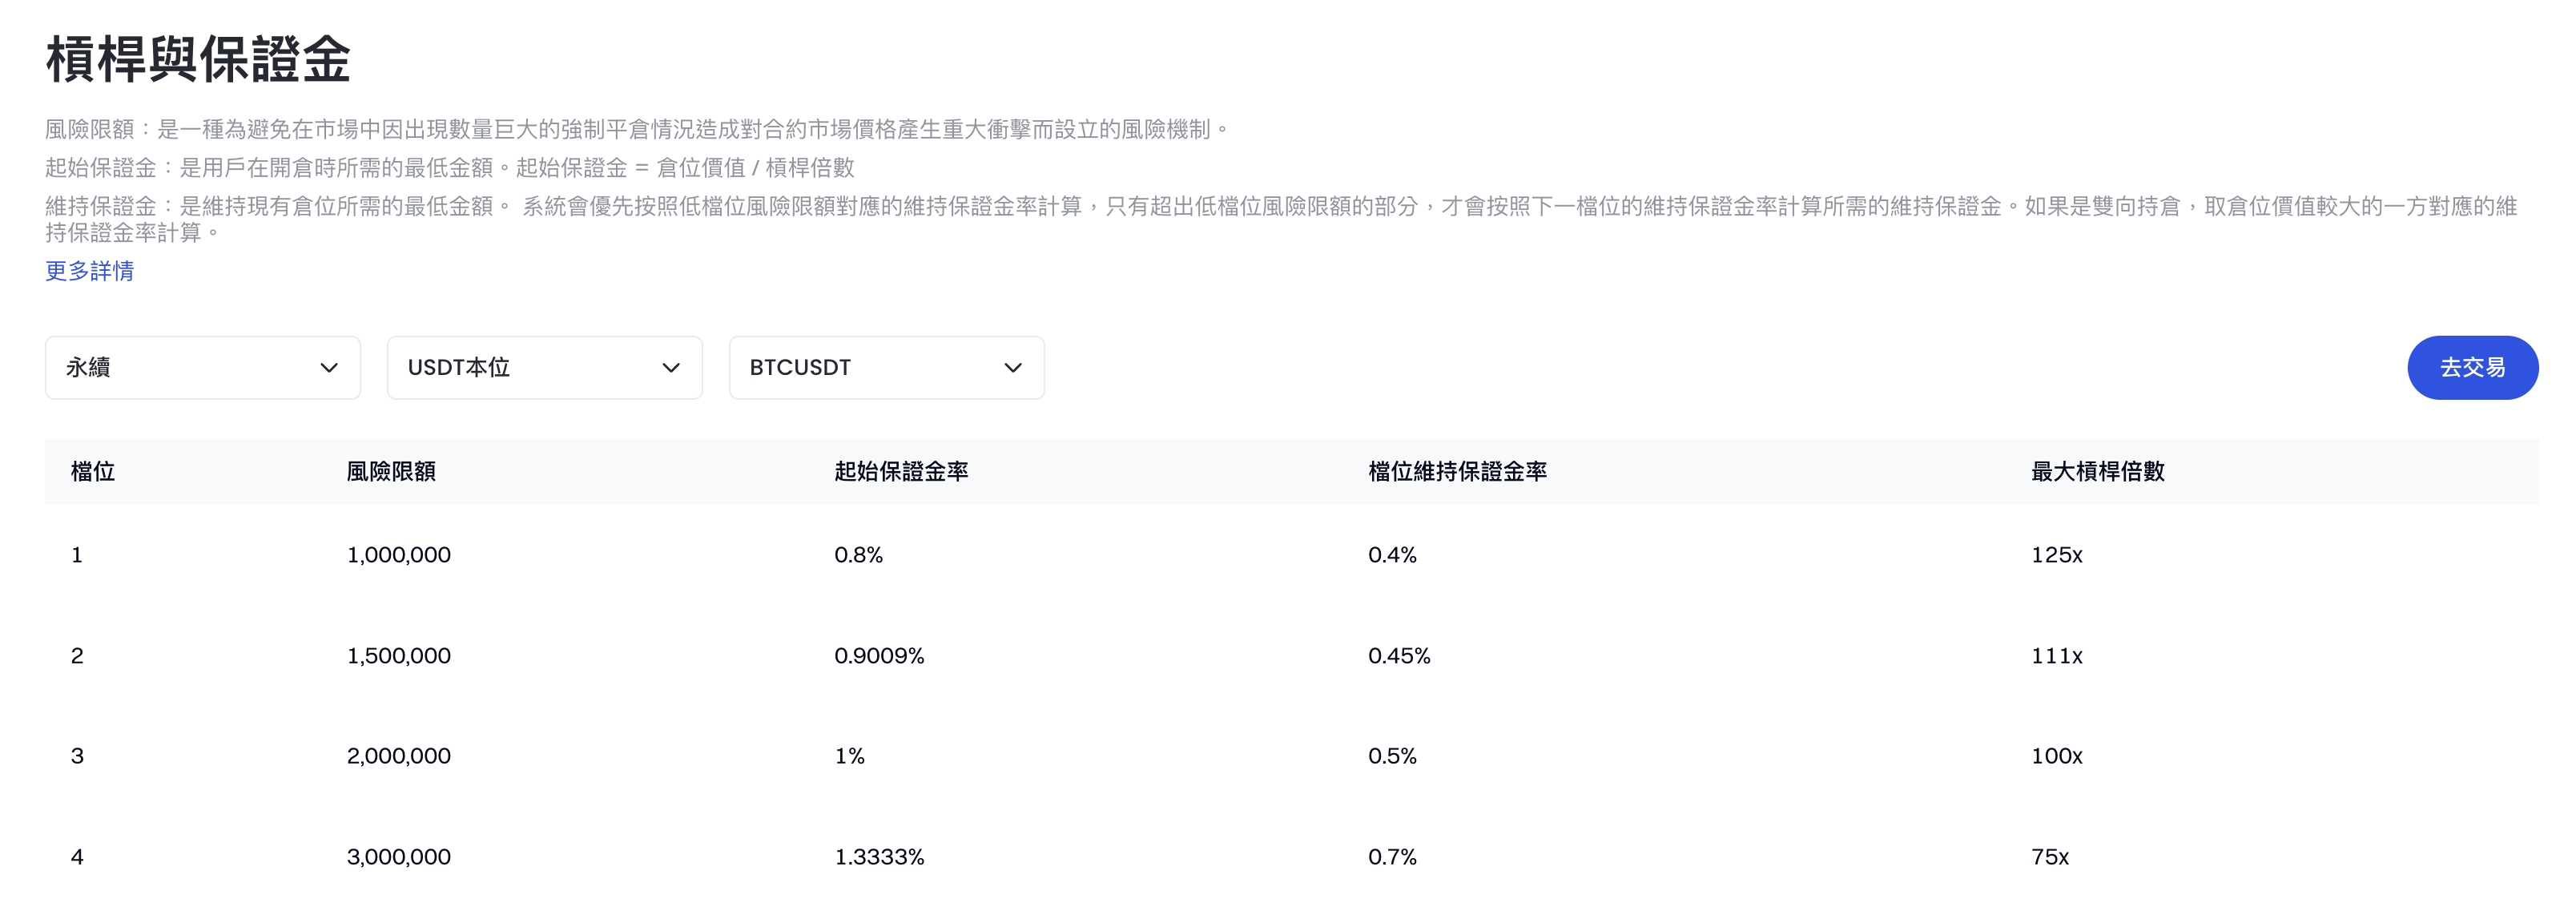
Task: Click the 檔位維持保證金率 column header
Action: tap(1457, 471)
